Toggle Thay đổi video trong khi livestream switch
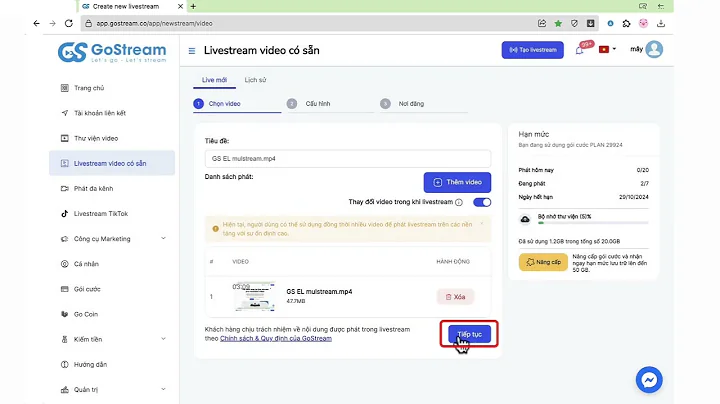 tap(482, 202)
